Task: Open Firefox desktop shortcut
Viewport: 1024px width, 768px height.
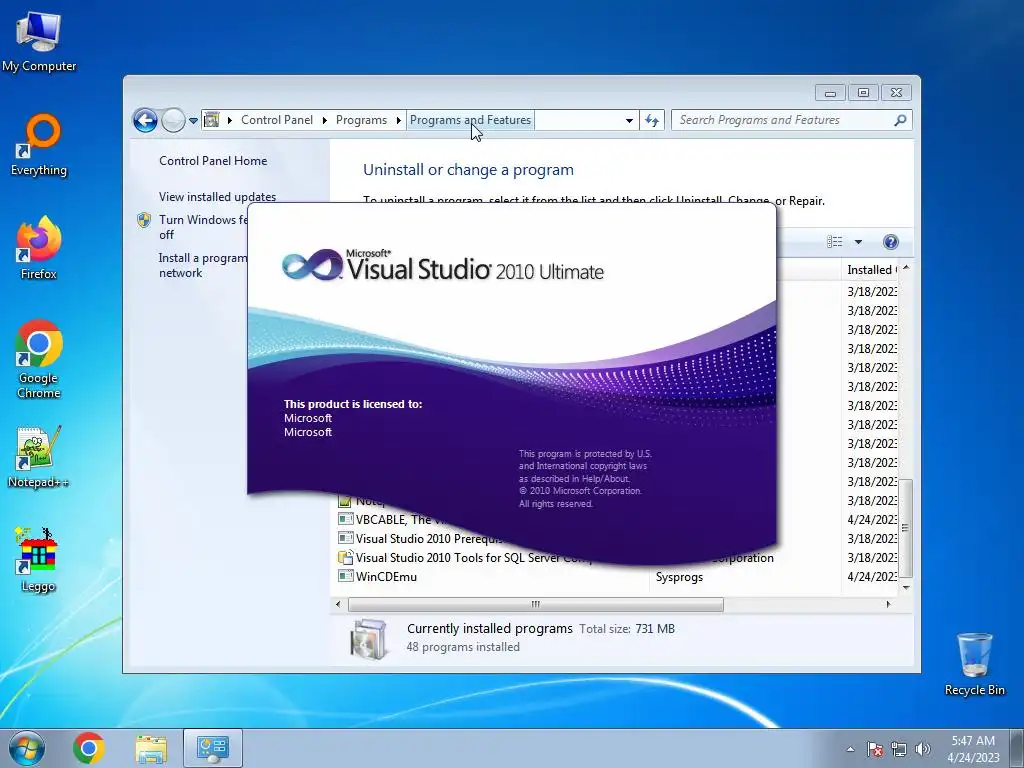Action: tap(39, 248)
